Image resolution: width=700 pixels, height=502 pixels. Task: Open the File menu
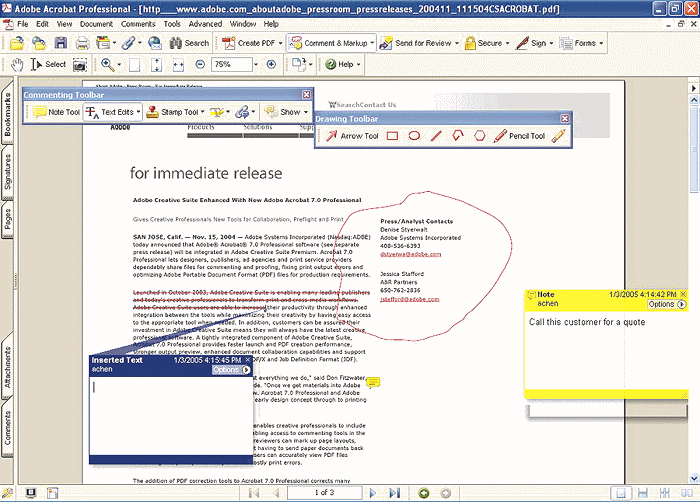click(x=22, y=24)
